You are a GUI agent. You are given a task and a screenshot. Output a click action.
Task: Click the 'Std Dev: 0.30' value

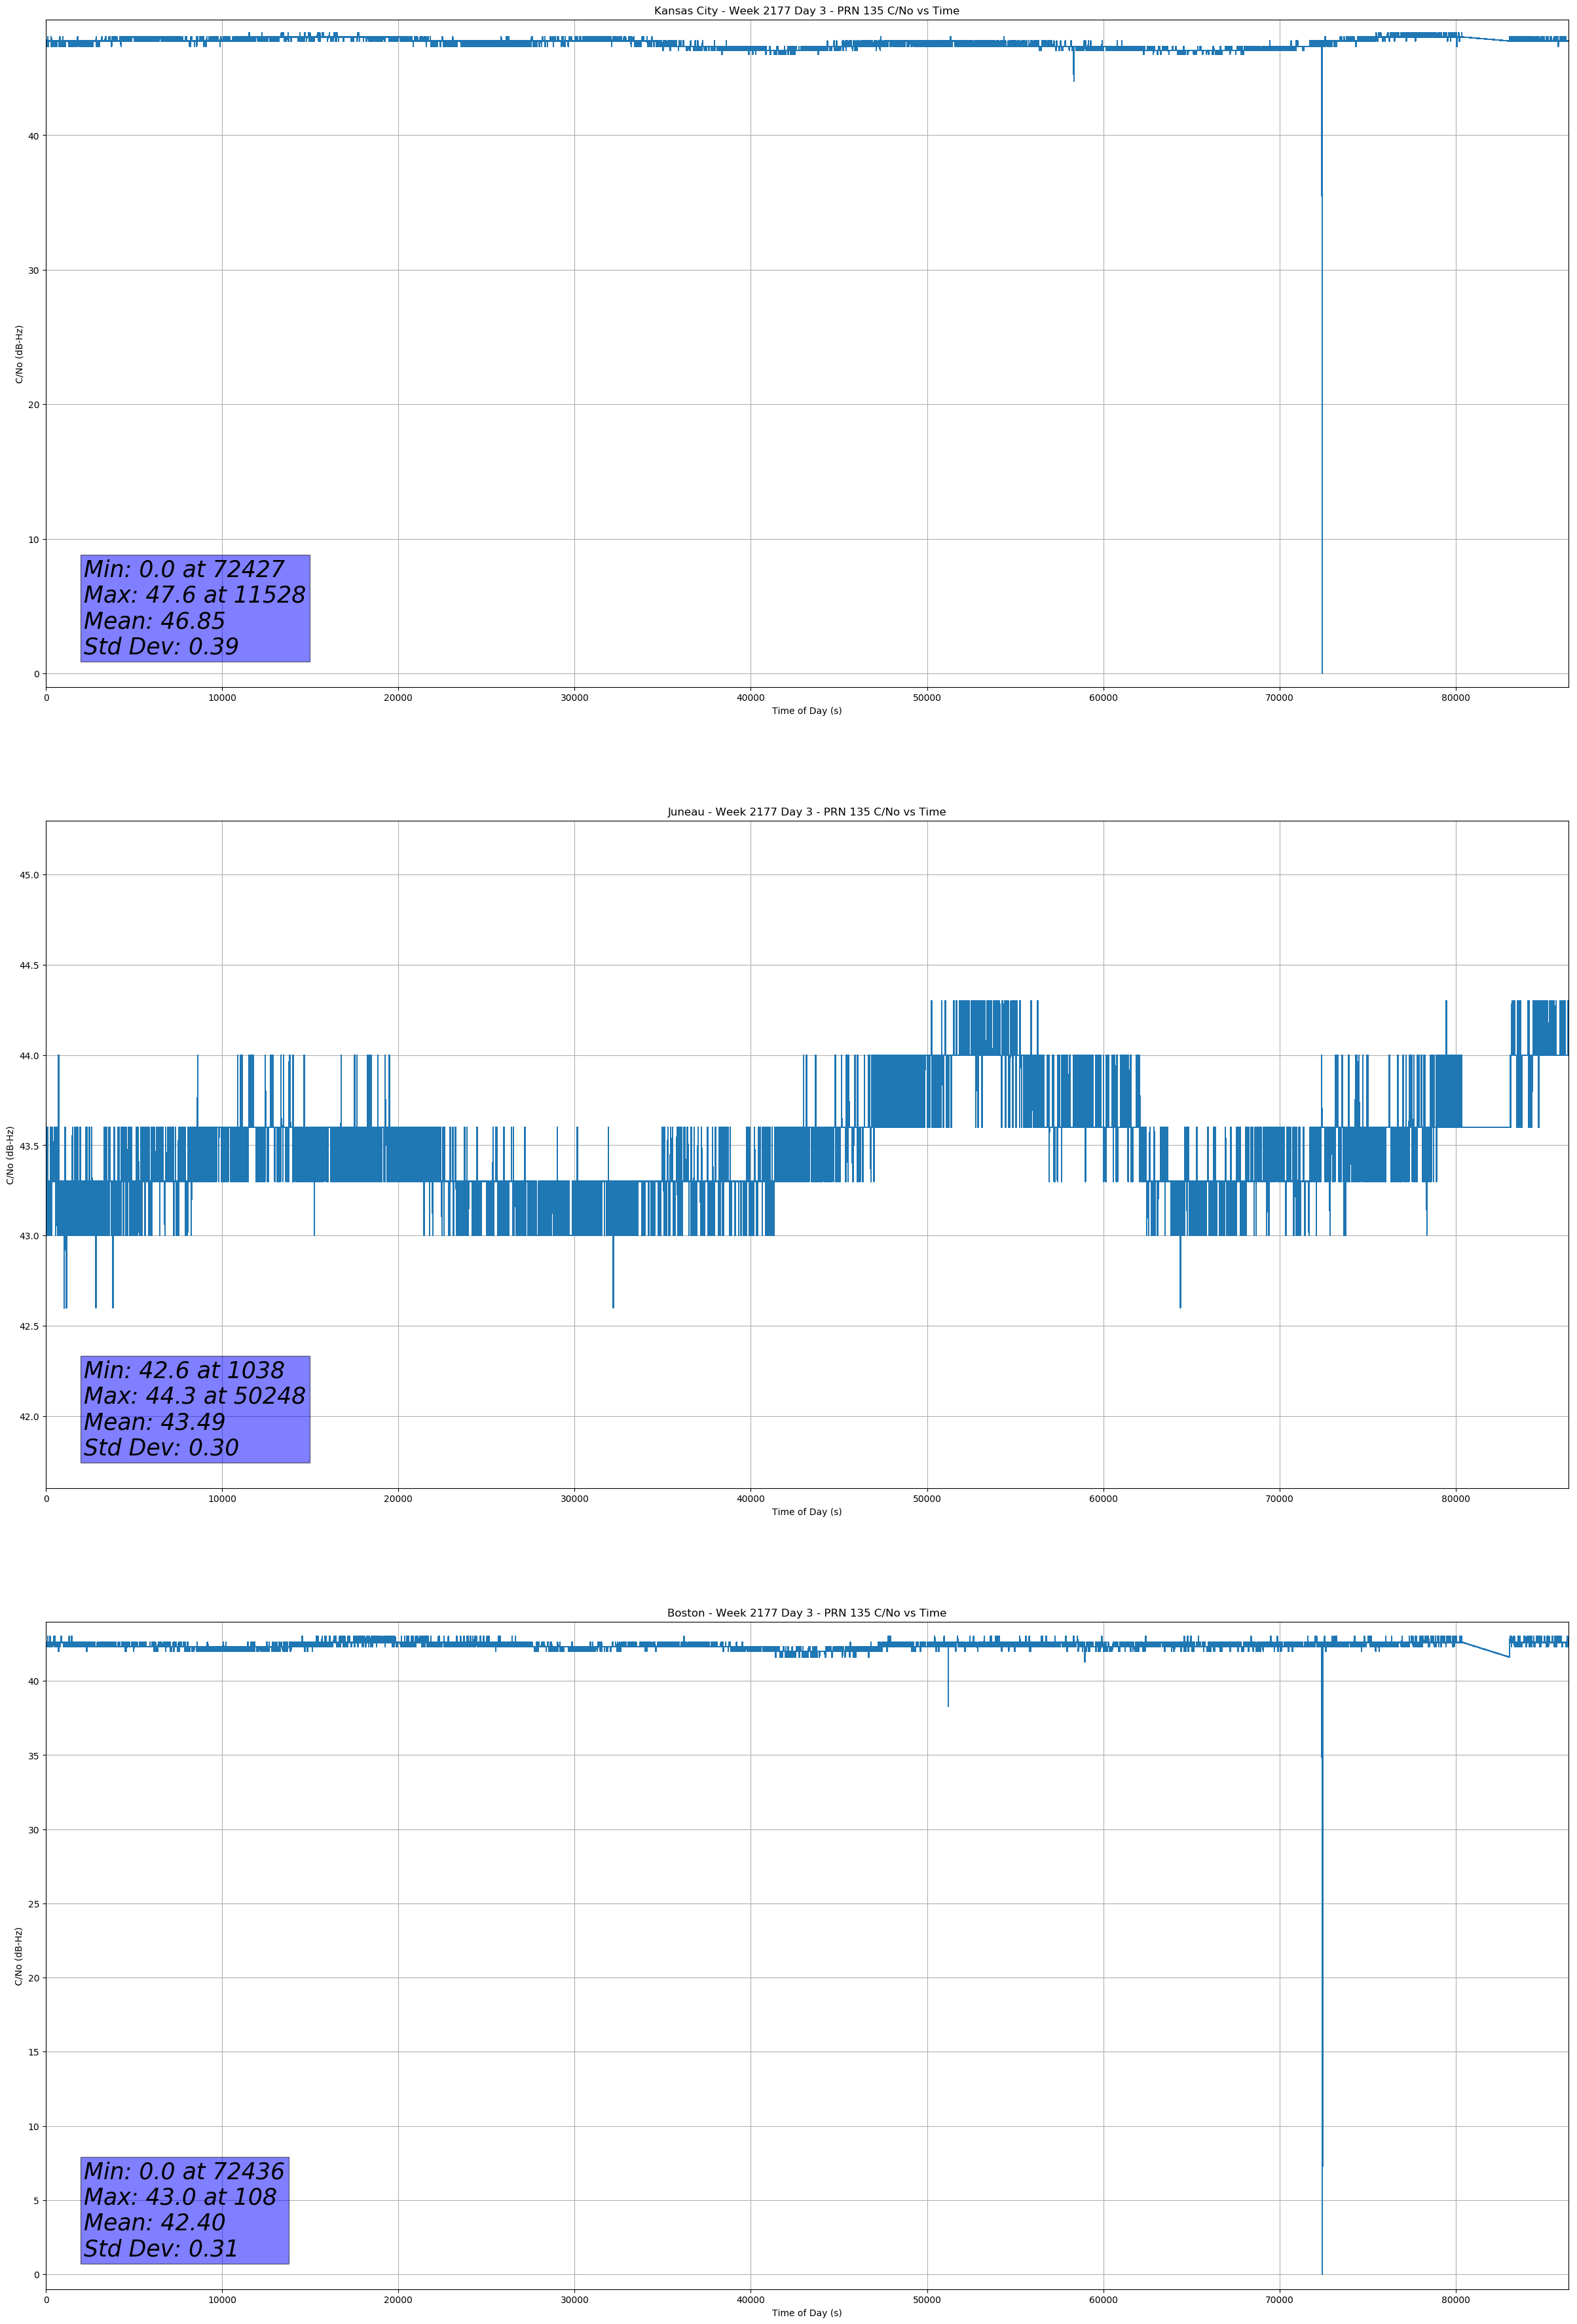(161, 1448)
